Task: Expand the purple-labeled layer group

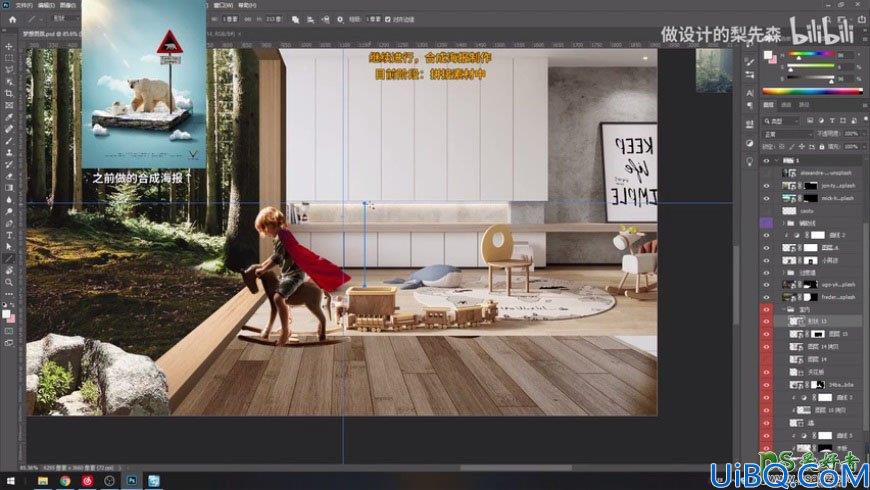Action: tap(783, 223)
